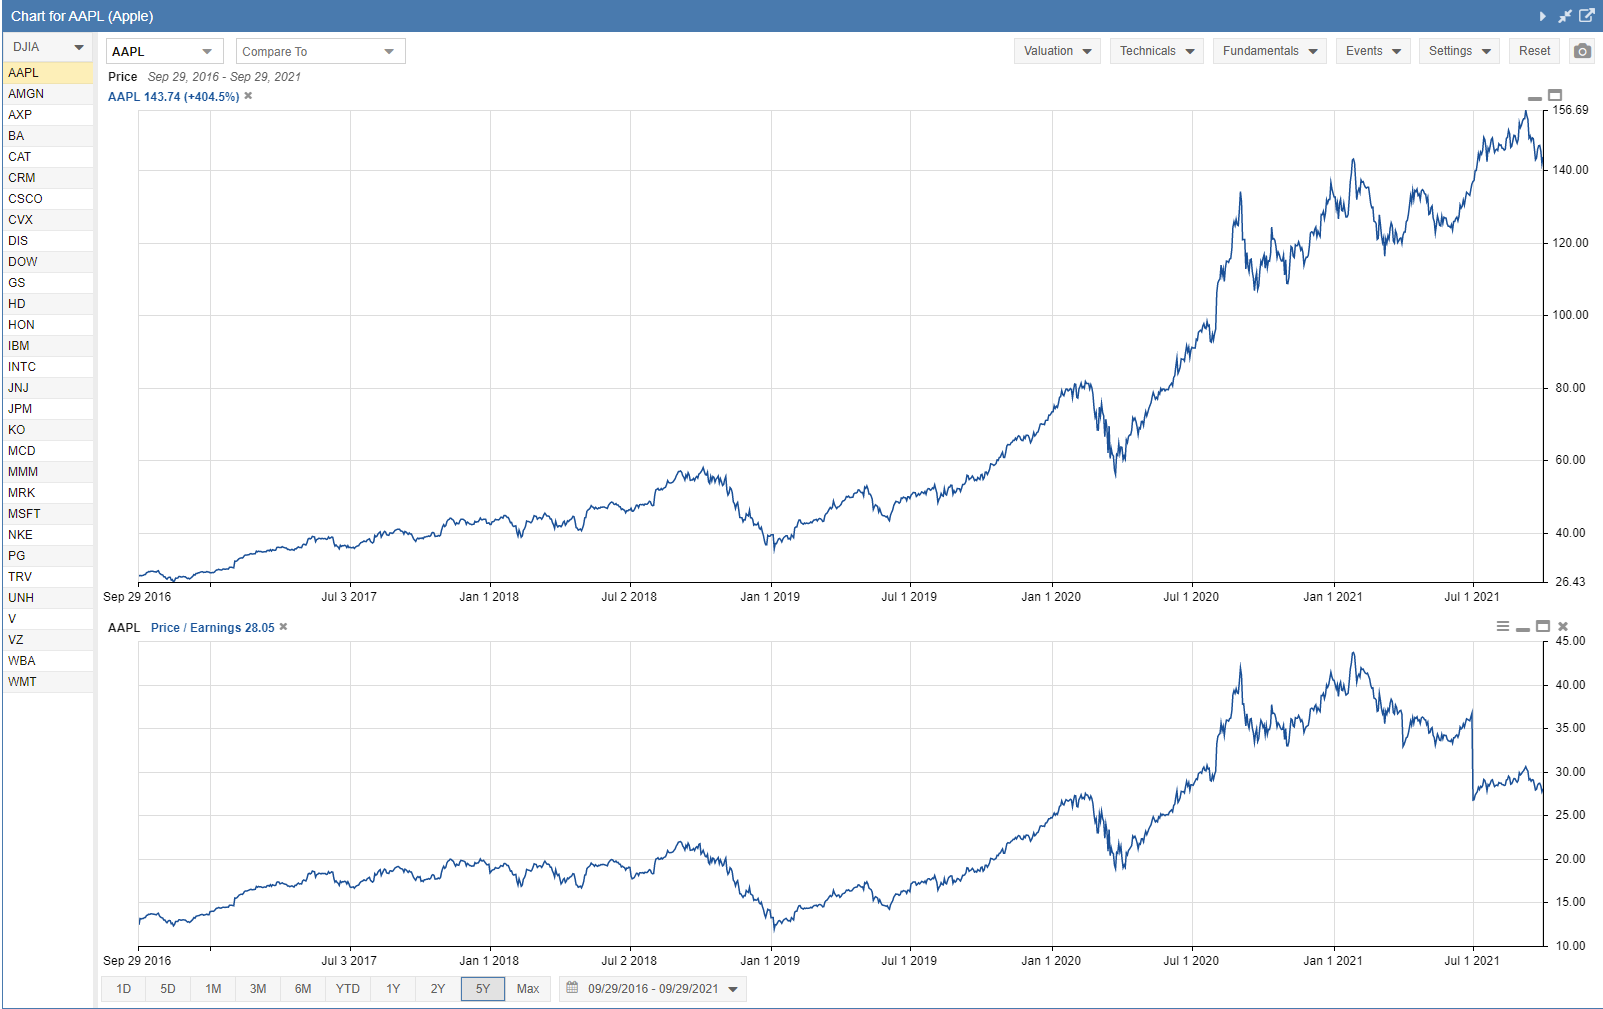
Task: Click the Price / Earnings label link
Action: pyautogui.click(x=212, y=628)
